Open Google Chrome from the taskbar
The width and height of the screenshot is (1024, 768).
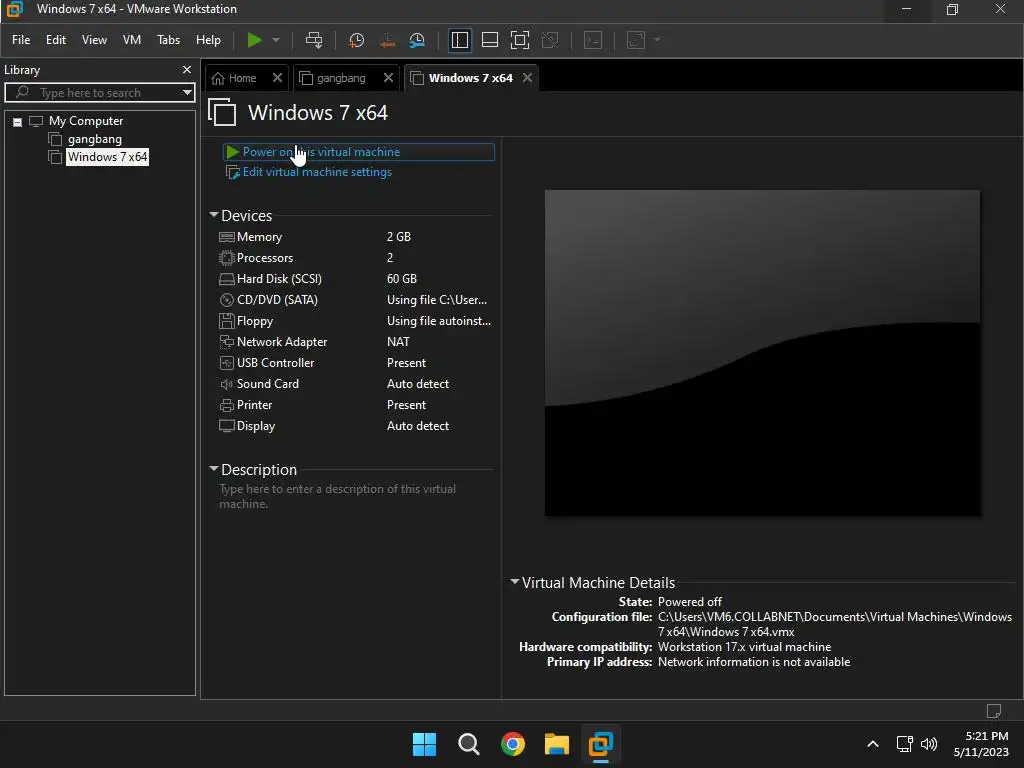[x=513, y=744]
